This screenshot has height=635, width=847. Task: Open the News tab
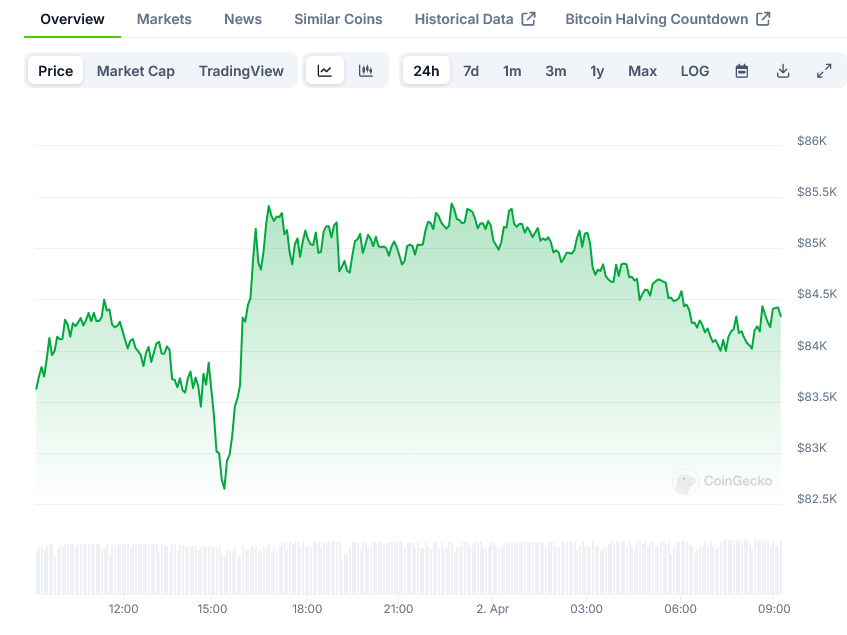[243, 19]
